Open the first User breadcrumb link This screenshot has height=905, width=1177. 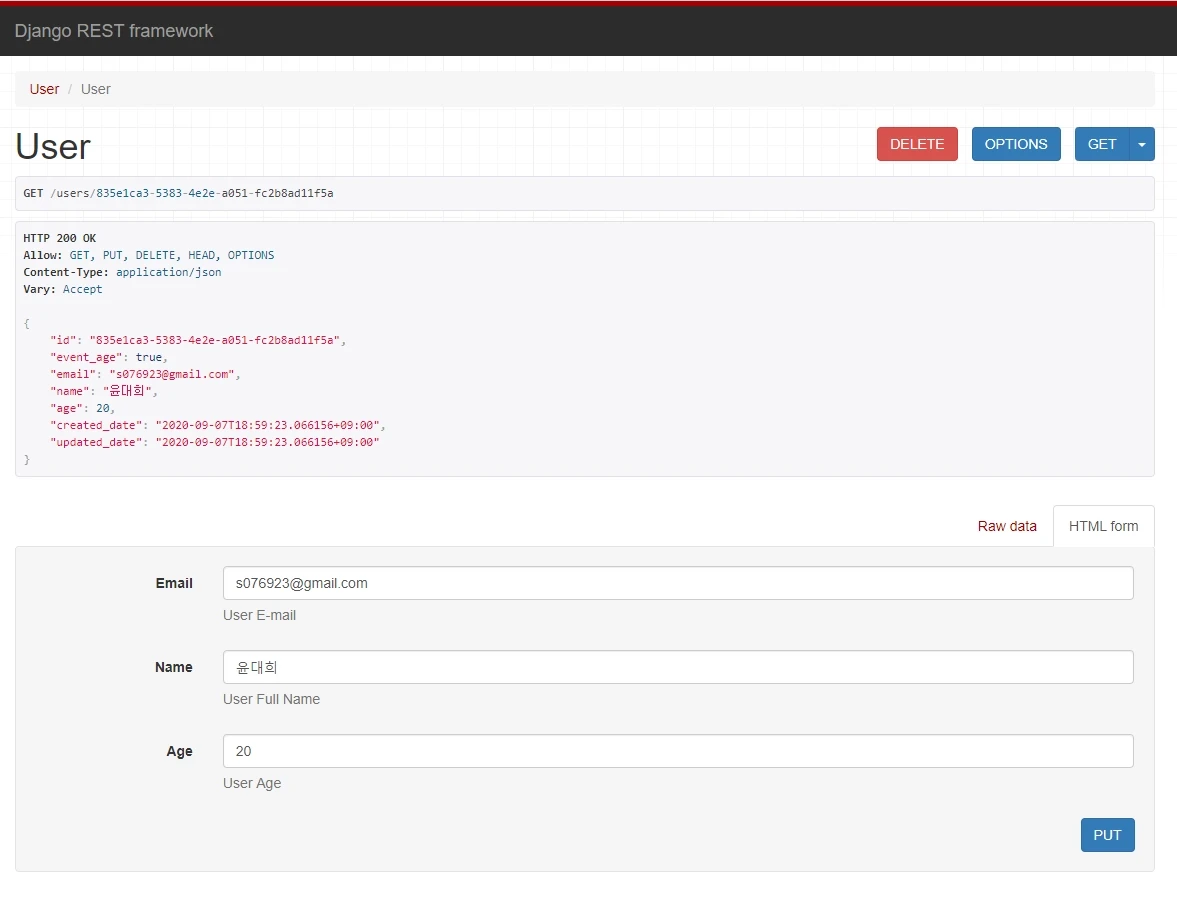click(44, 89)
